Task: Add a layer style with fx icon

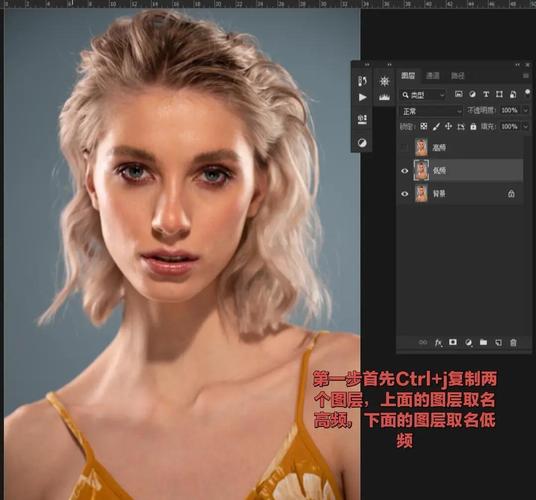Action: [438, 342]
